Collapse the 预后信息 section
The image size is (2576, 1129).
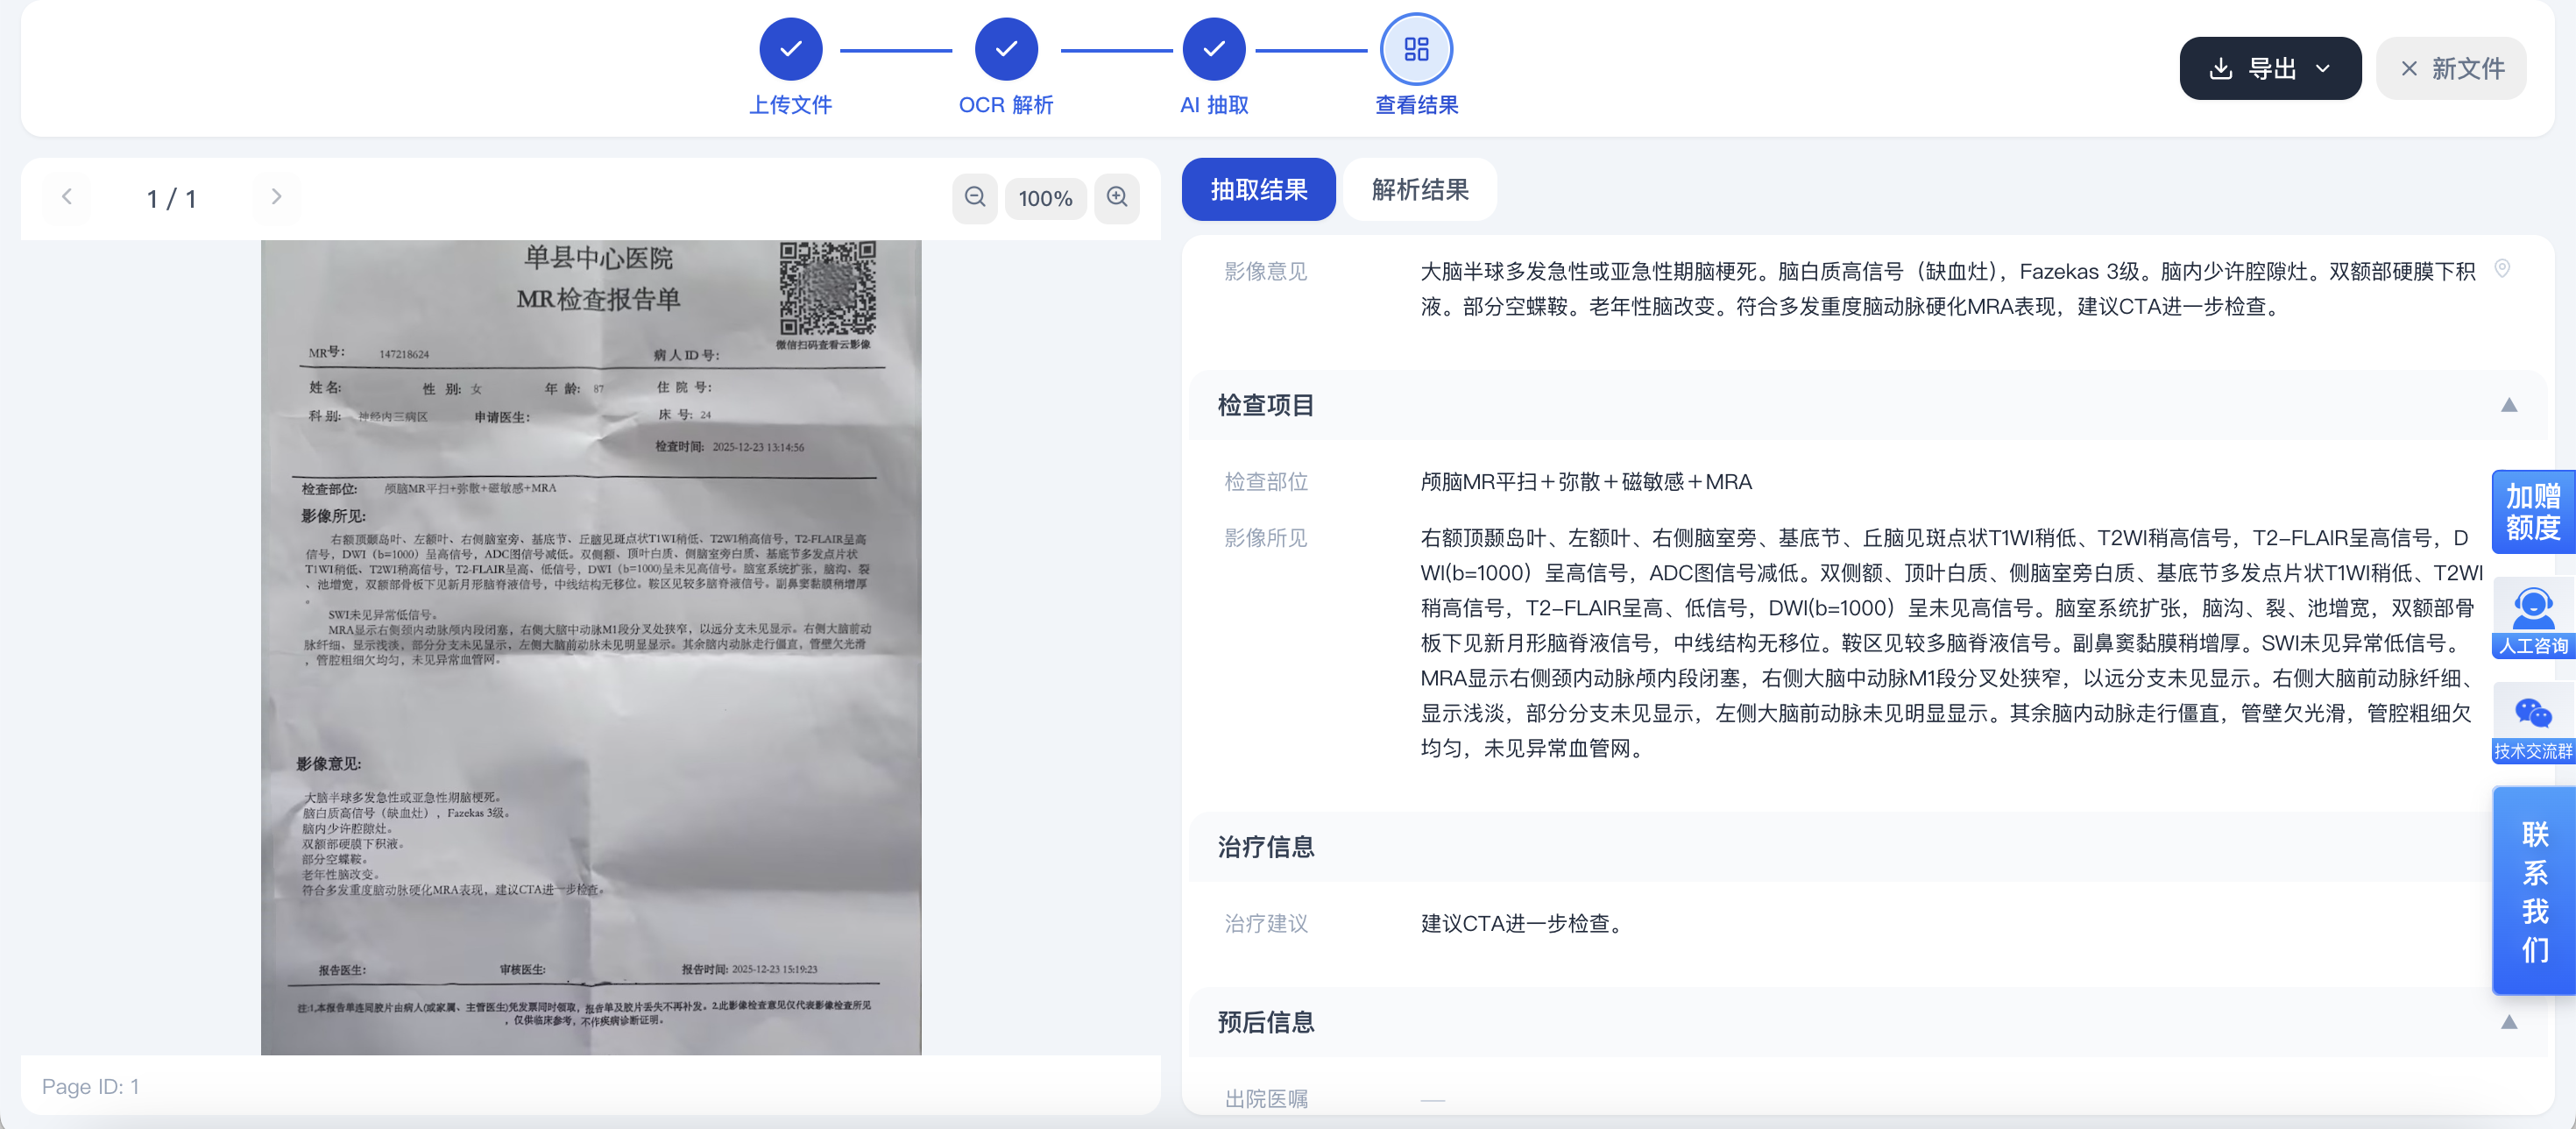point(2509,1022)
